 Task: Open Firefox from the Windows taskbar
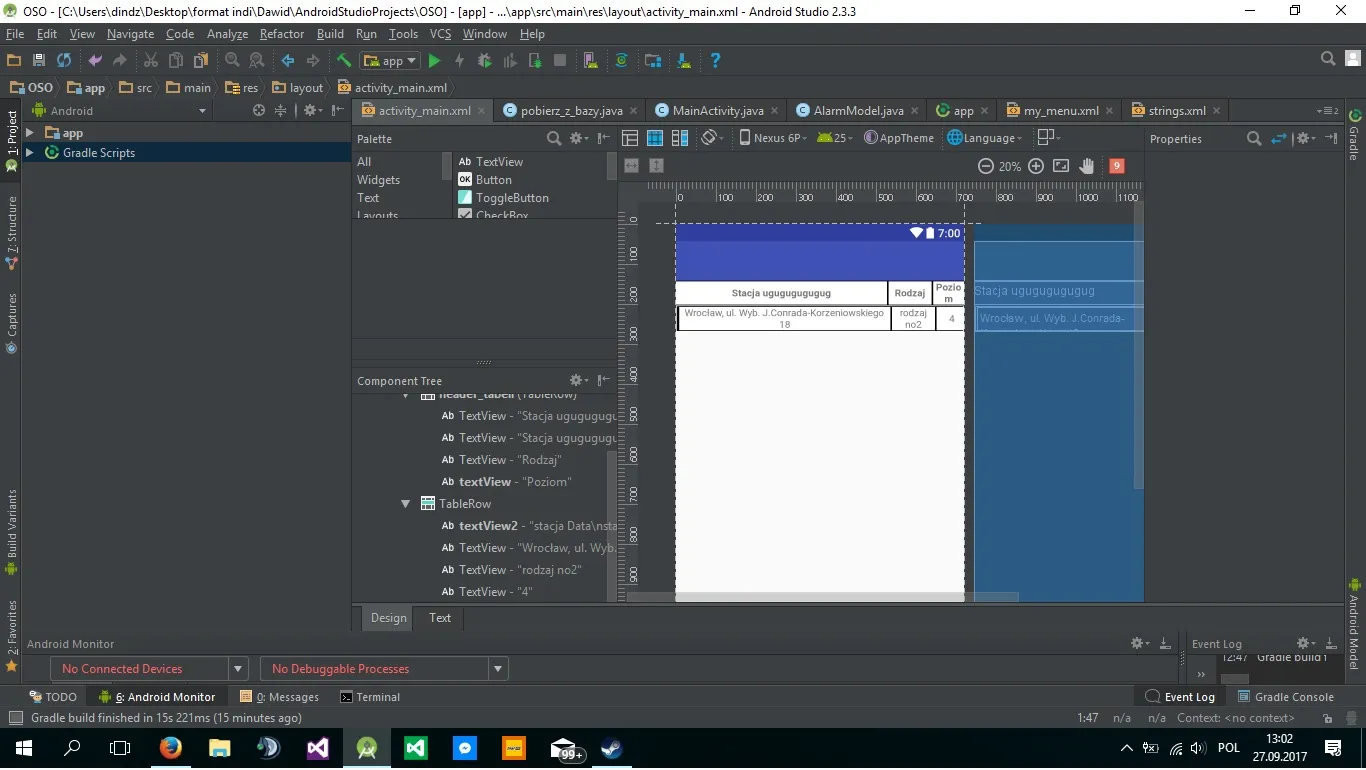click(170, 748)
